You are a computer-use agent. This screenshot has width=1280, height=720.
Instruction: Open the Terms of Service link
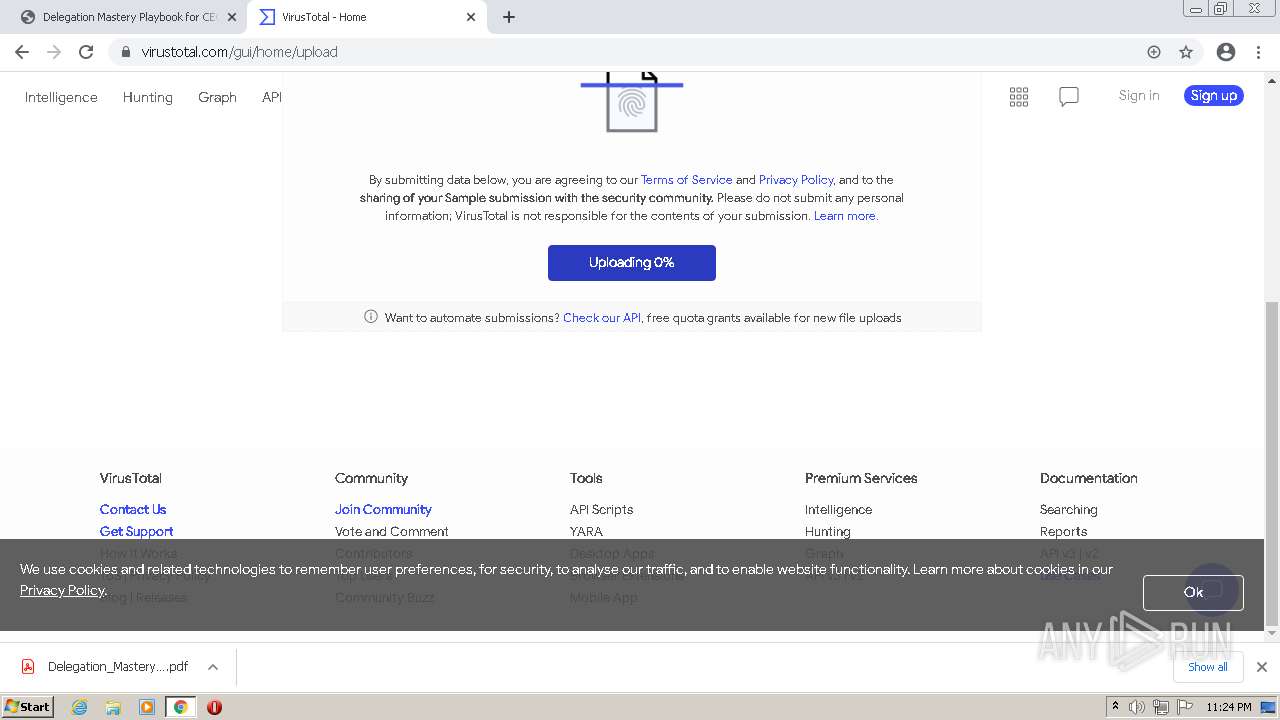tap(686, 180)
